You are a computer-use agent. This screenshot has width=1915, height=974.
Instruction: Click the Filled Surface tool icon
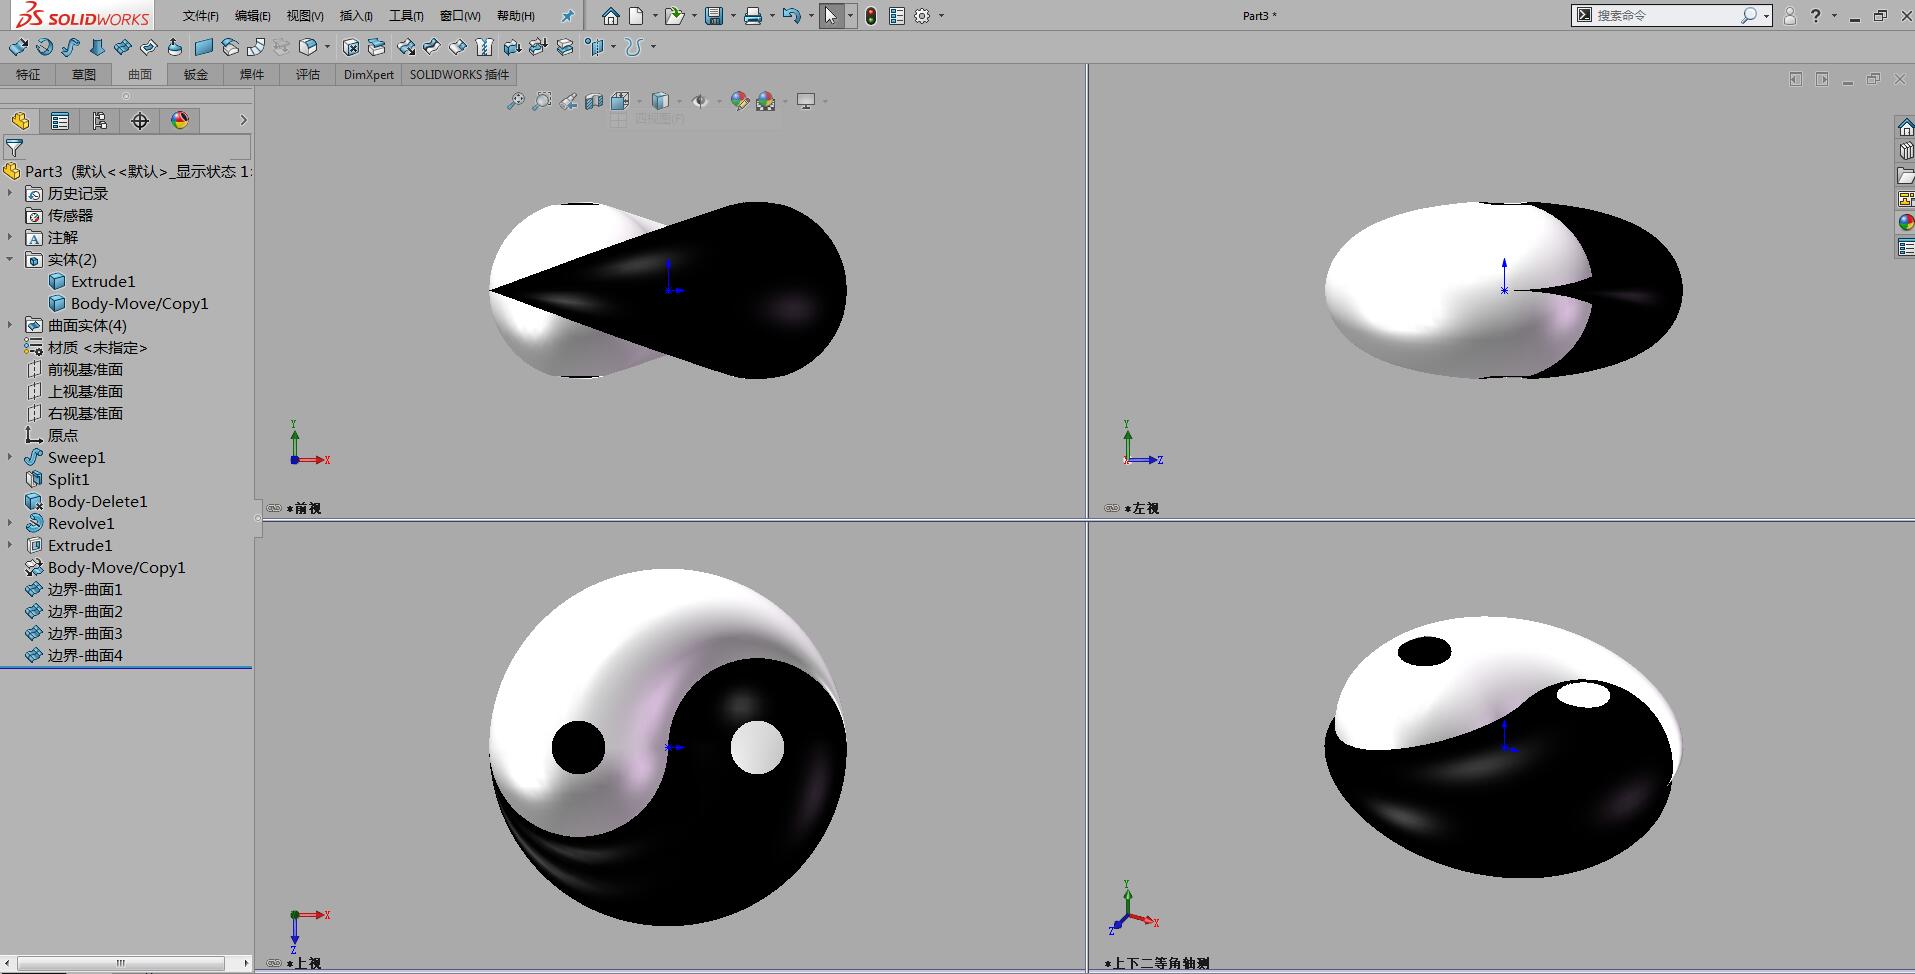(x=149, y=47)
